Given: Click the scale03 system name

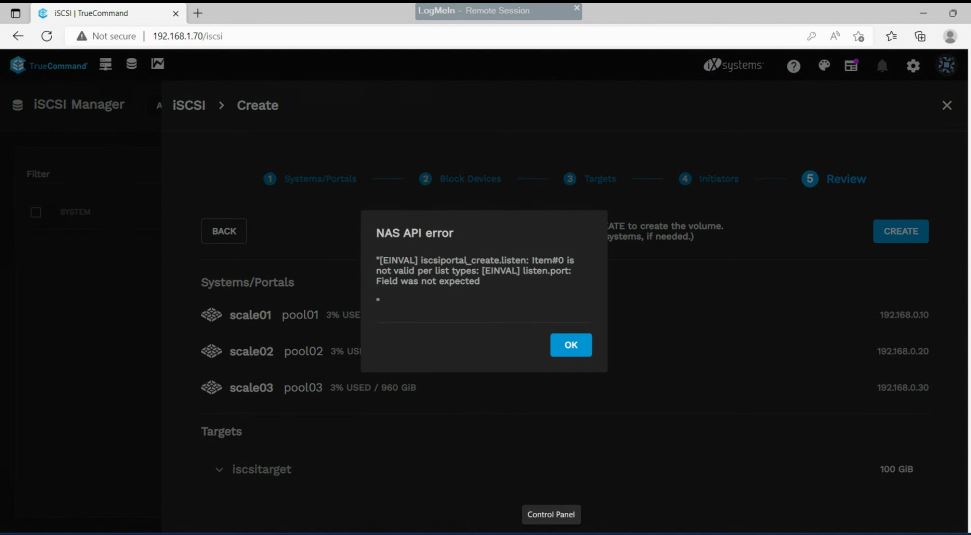Looking at the screenshot, I should tap(251, 388).
